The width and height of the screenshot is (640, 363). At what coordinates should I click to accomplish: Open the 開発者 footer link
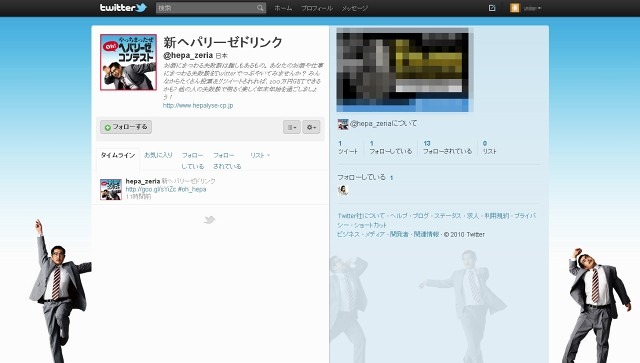(399, 234)
